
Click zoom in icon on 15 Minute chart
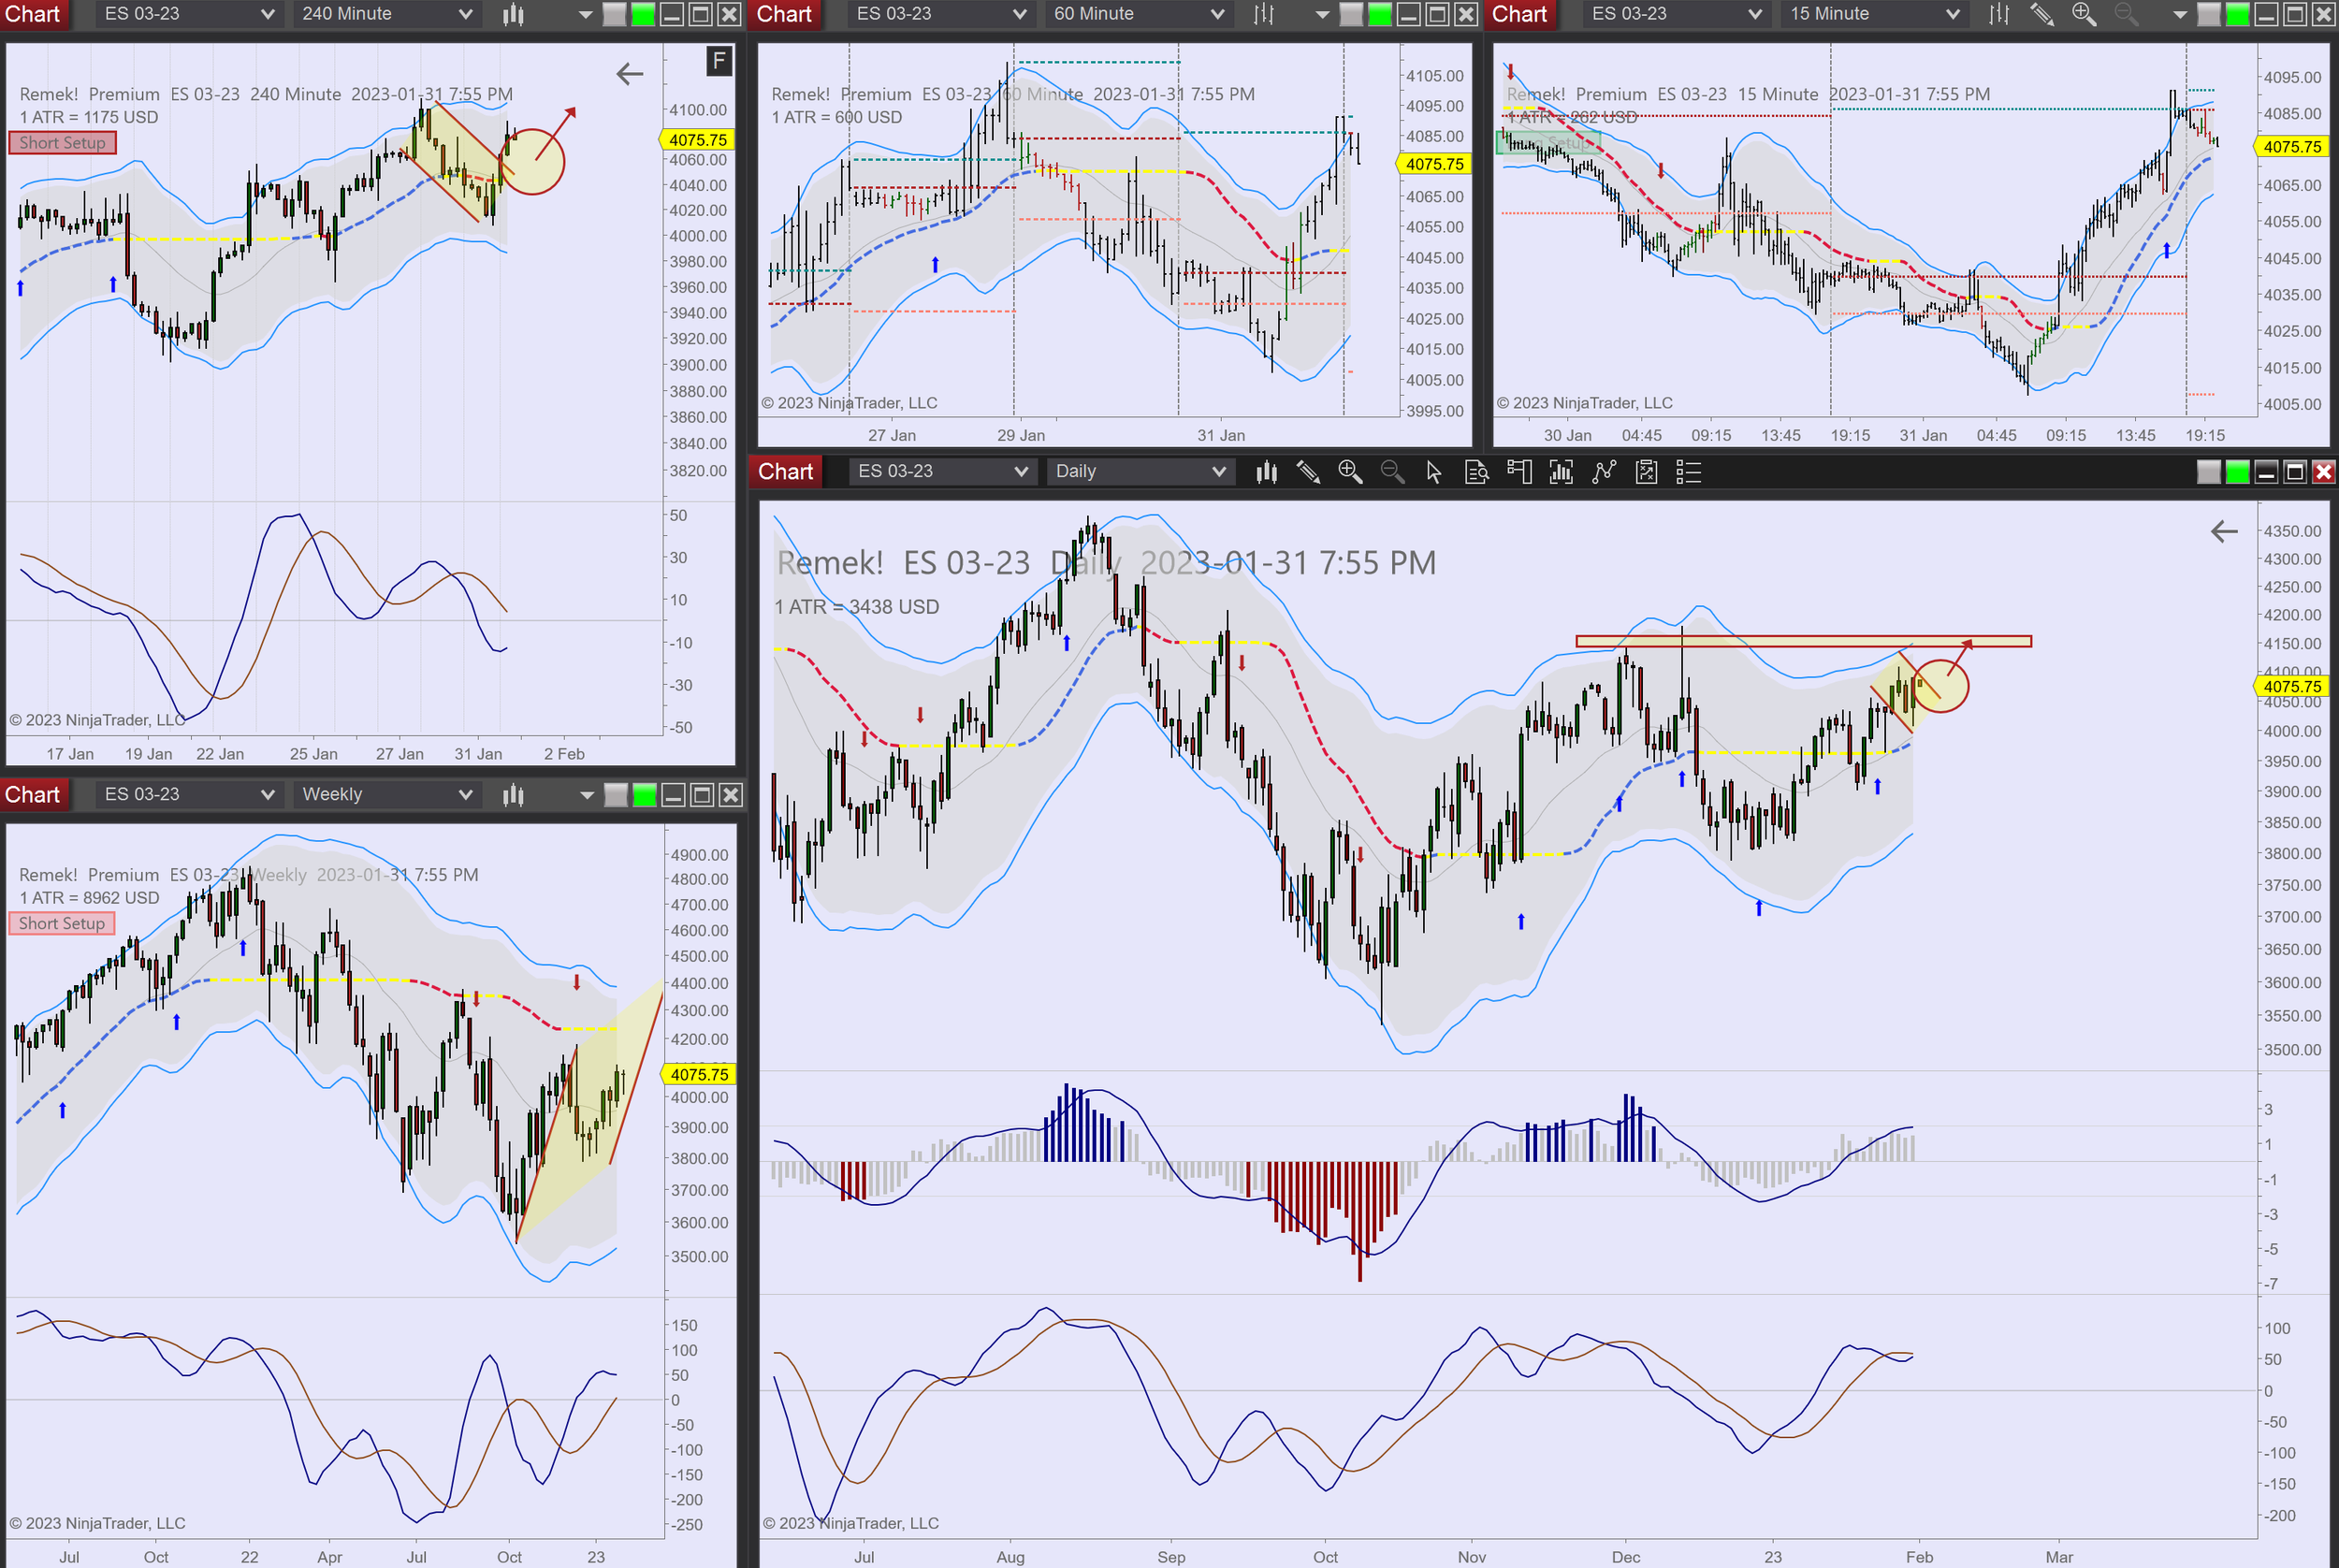point(2083,14)
